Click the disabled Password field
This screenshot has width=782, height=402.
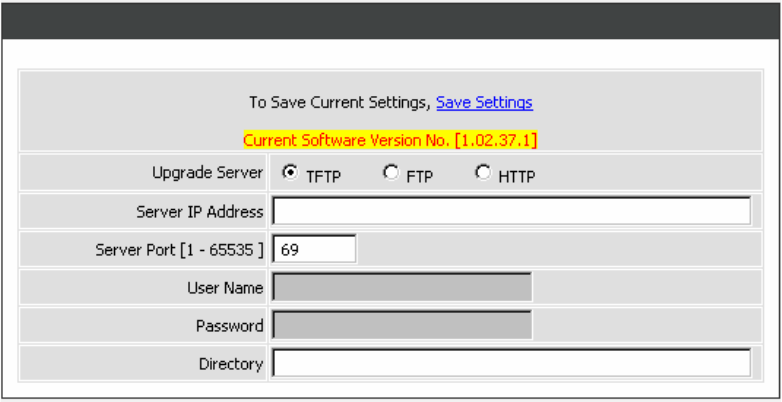pyautogui.click(x=402, y=325)
